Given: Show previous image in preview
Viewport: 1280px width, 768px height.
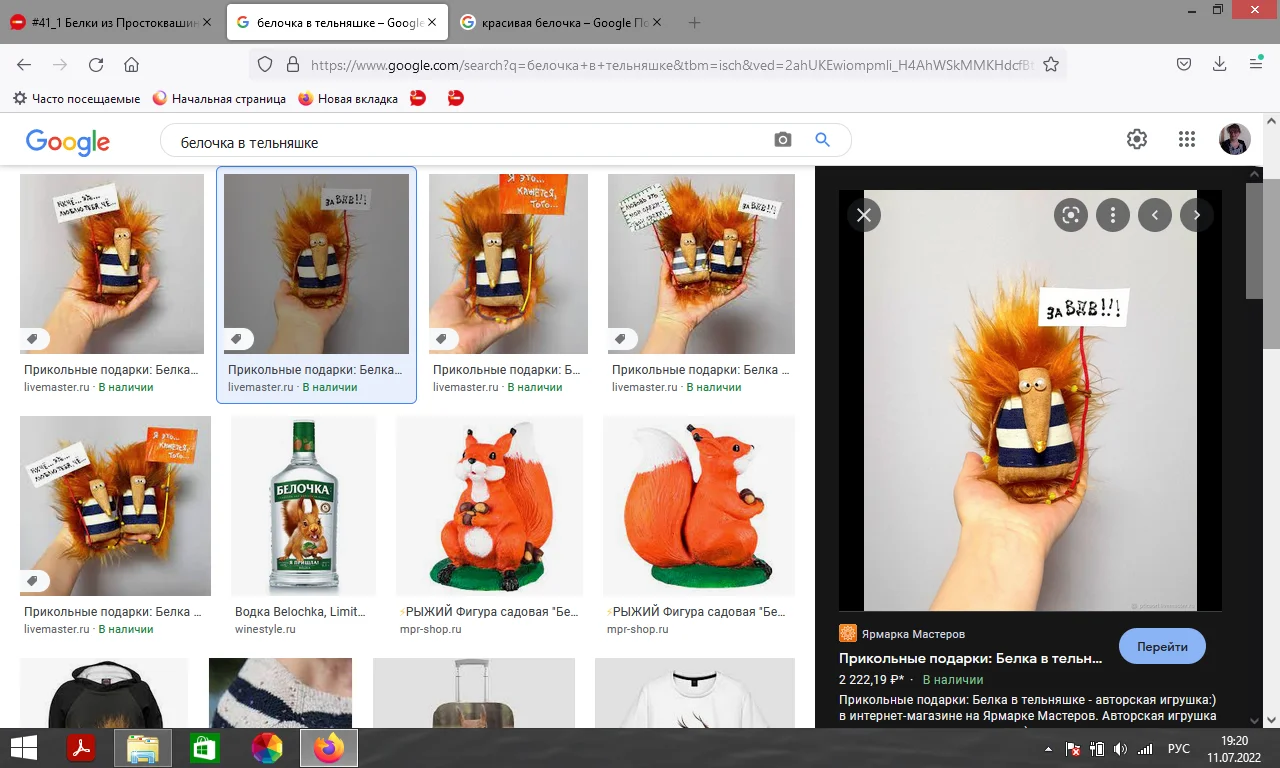Looking at the screenshot, I should point(1155,215).
